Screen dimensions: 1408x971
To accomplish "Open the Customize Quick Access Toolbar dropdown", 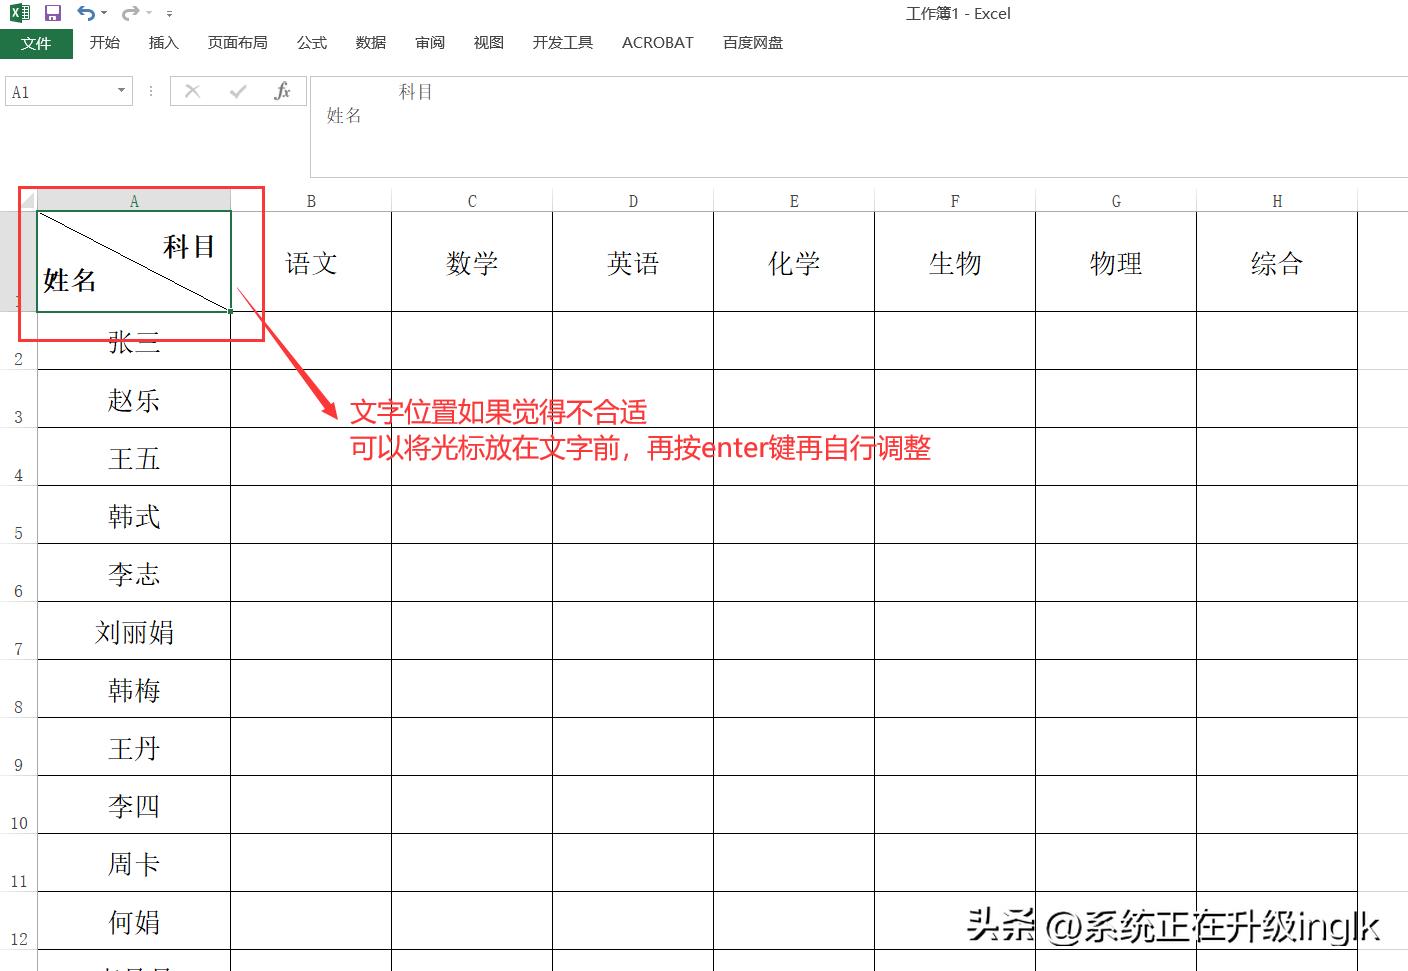I will tap(169, 14).
